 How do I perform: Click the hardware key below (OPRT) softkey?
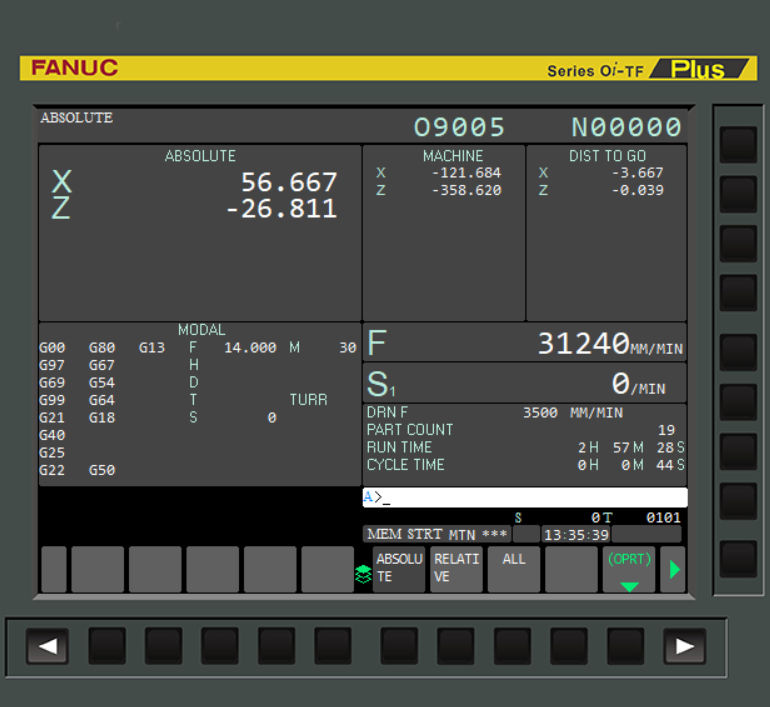click(x=625, y=646)
